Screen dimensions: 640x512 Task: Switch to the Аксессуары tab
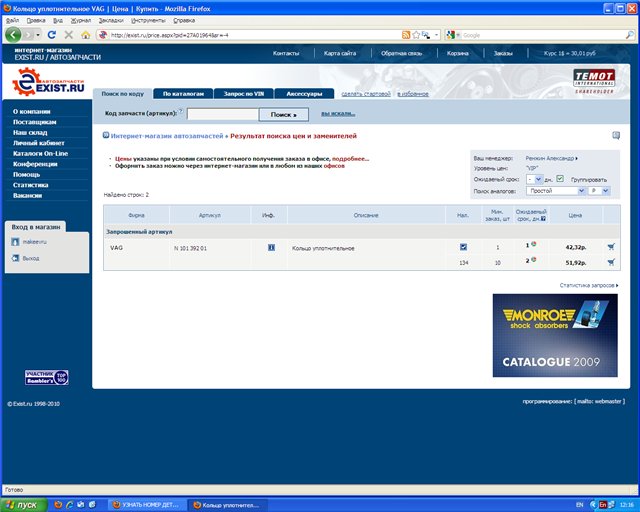coord(304,94)
